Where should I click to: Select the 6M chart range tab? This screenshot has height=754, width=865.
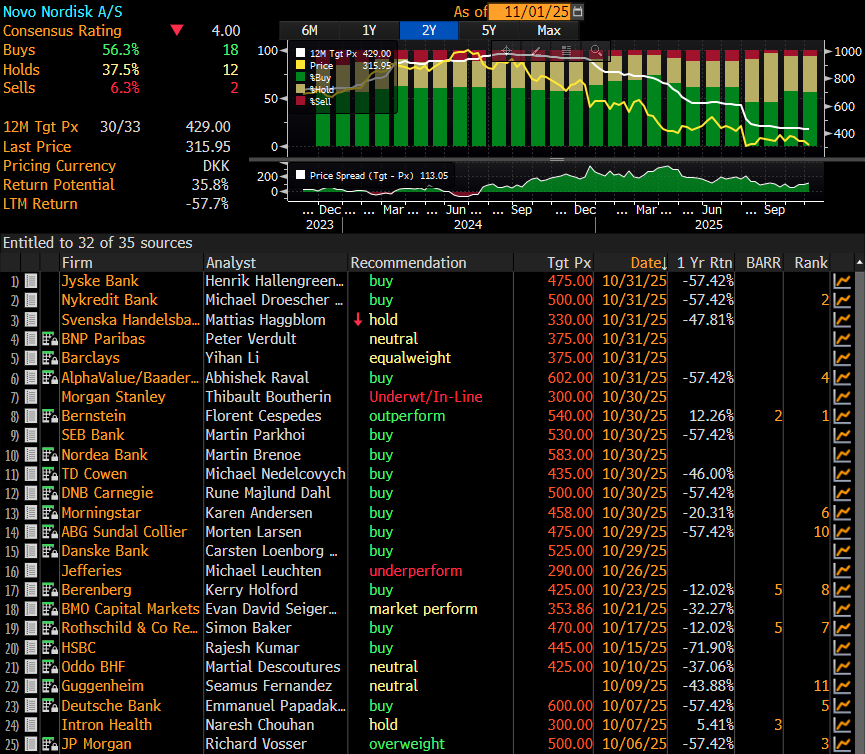(x=308, y=30)
